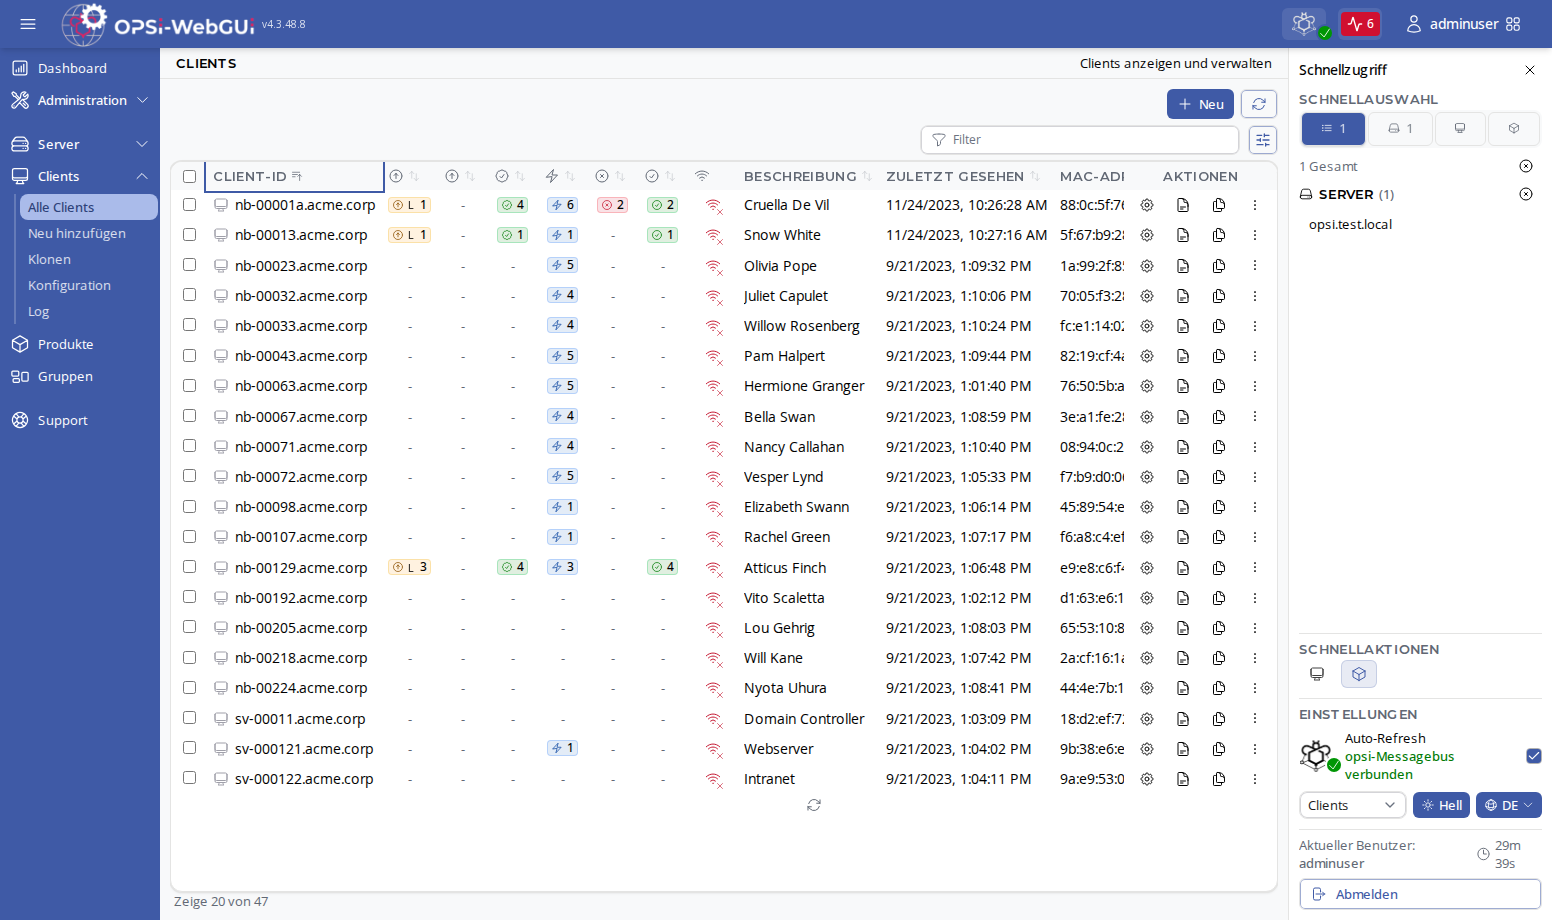Copy client nb-00023.acme.corp via clone icon
This screenshot has width=1552, height=920.
tap(1219, 266)
